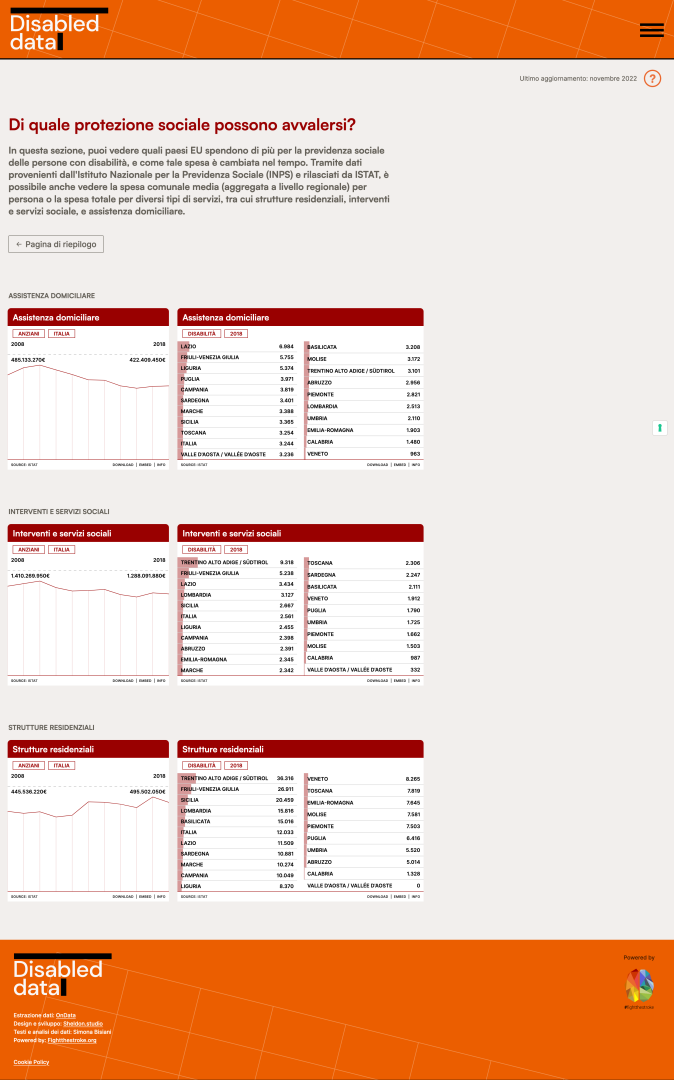Image resolution: width=674 pixels, height=1080 pixels.
Task: Open ANZIANI filter in Assistenza domiciliare chart
Action: coord(29,333)
